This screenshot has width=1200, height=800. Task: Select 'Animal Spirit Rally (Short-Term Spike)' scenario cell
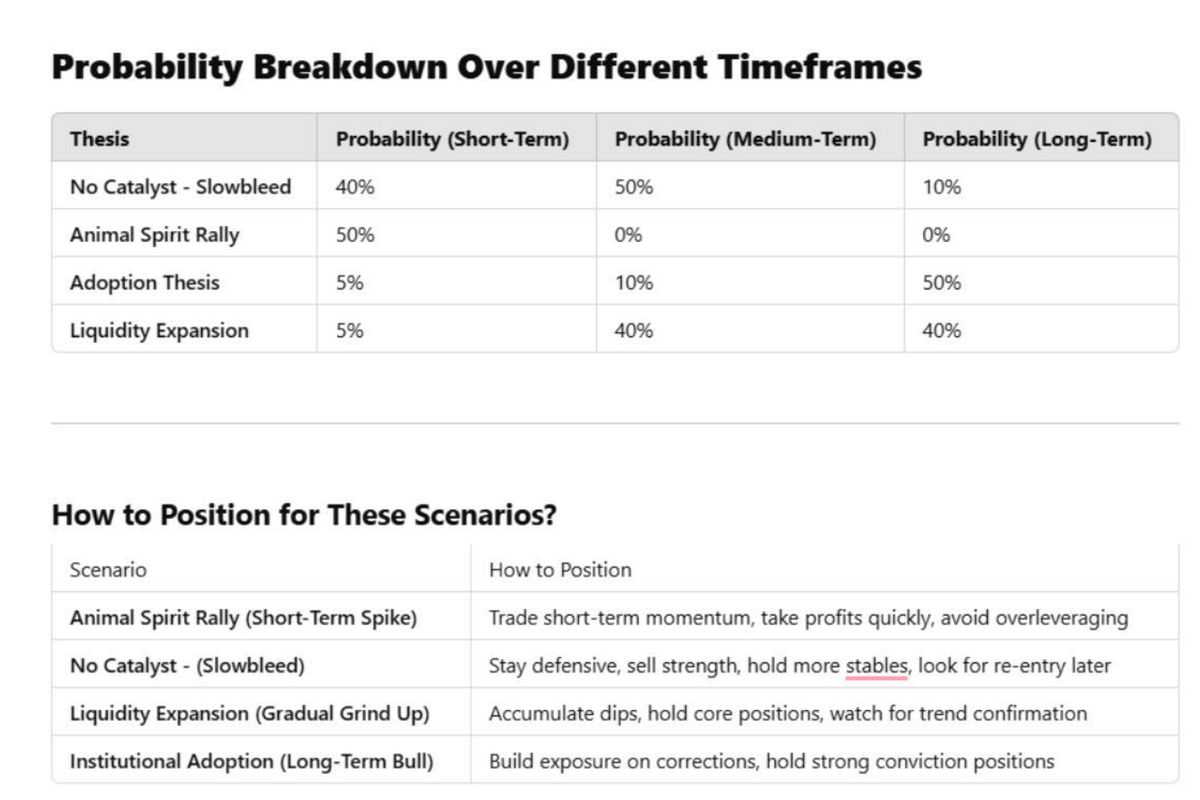(243, 618)
